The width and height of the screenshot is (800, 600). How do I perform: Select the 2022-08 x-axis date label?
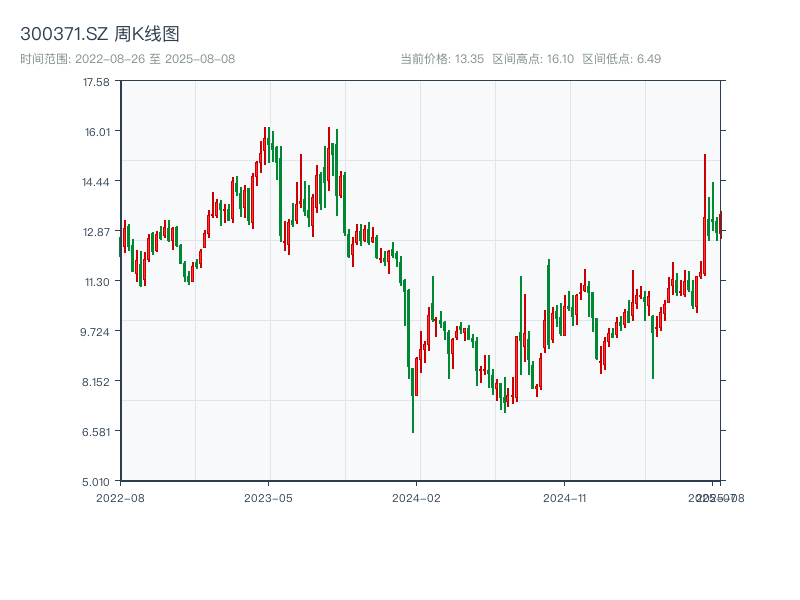(120, 497)
